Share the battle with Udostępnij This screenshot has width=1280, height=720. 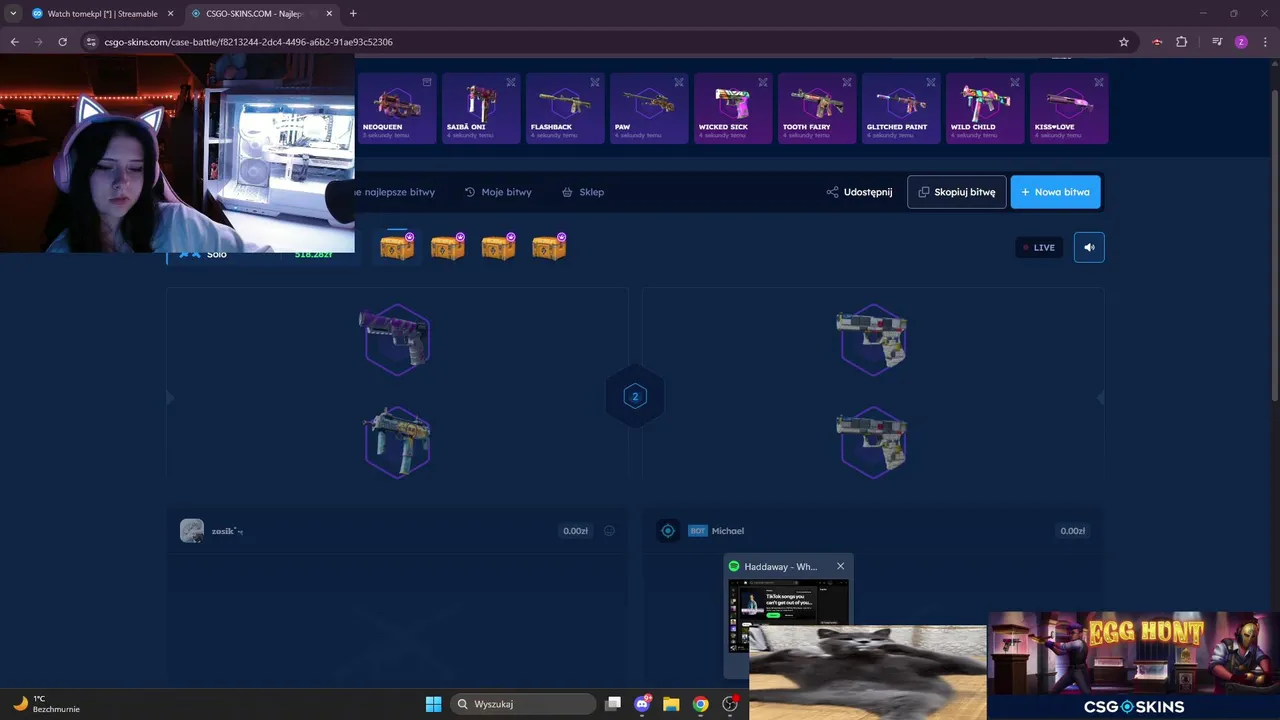[x=859, y=192]
